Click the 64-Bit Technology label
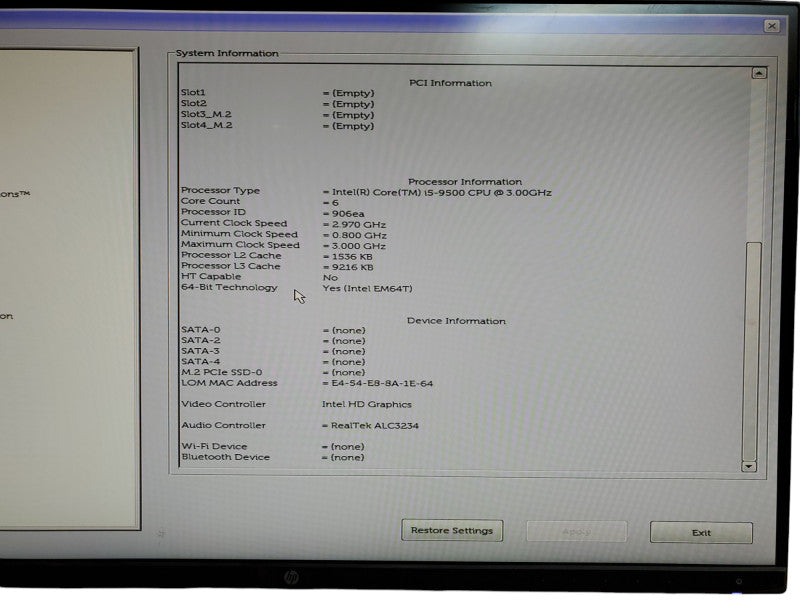The width and height of the screenshot is (800, 600). [x=229, y=287]
